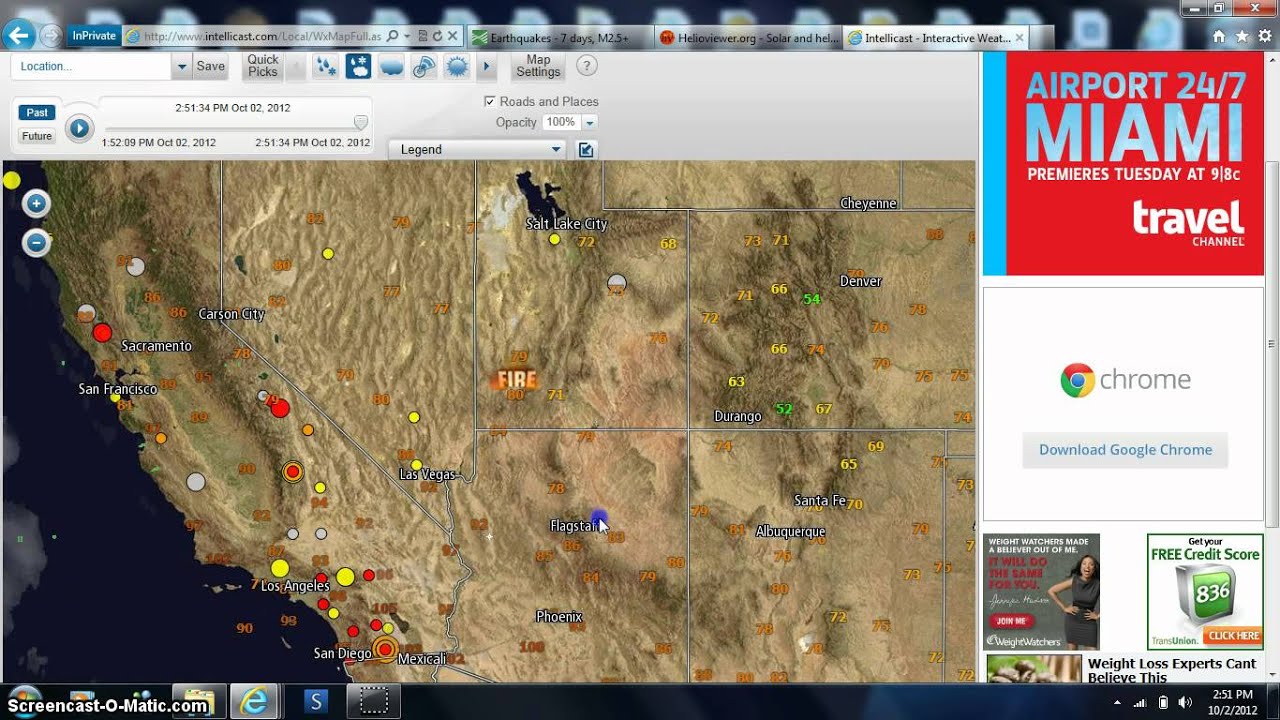The width and height of the screenshot is (1280, 720).
Task: Click the Free Credit Score ad
Action: (1205, 592)
